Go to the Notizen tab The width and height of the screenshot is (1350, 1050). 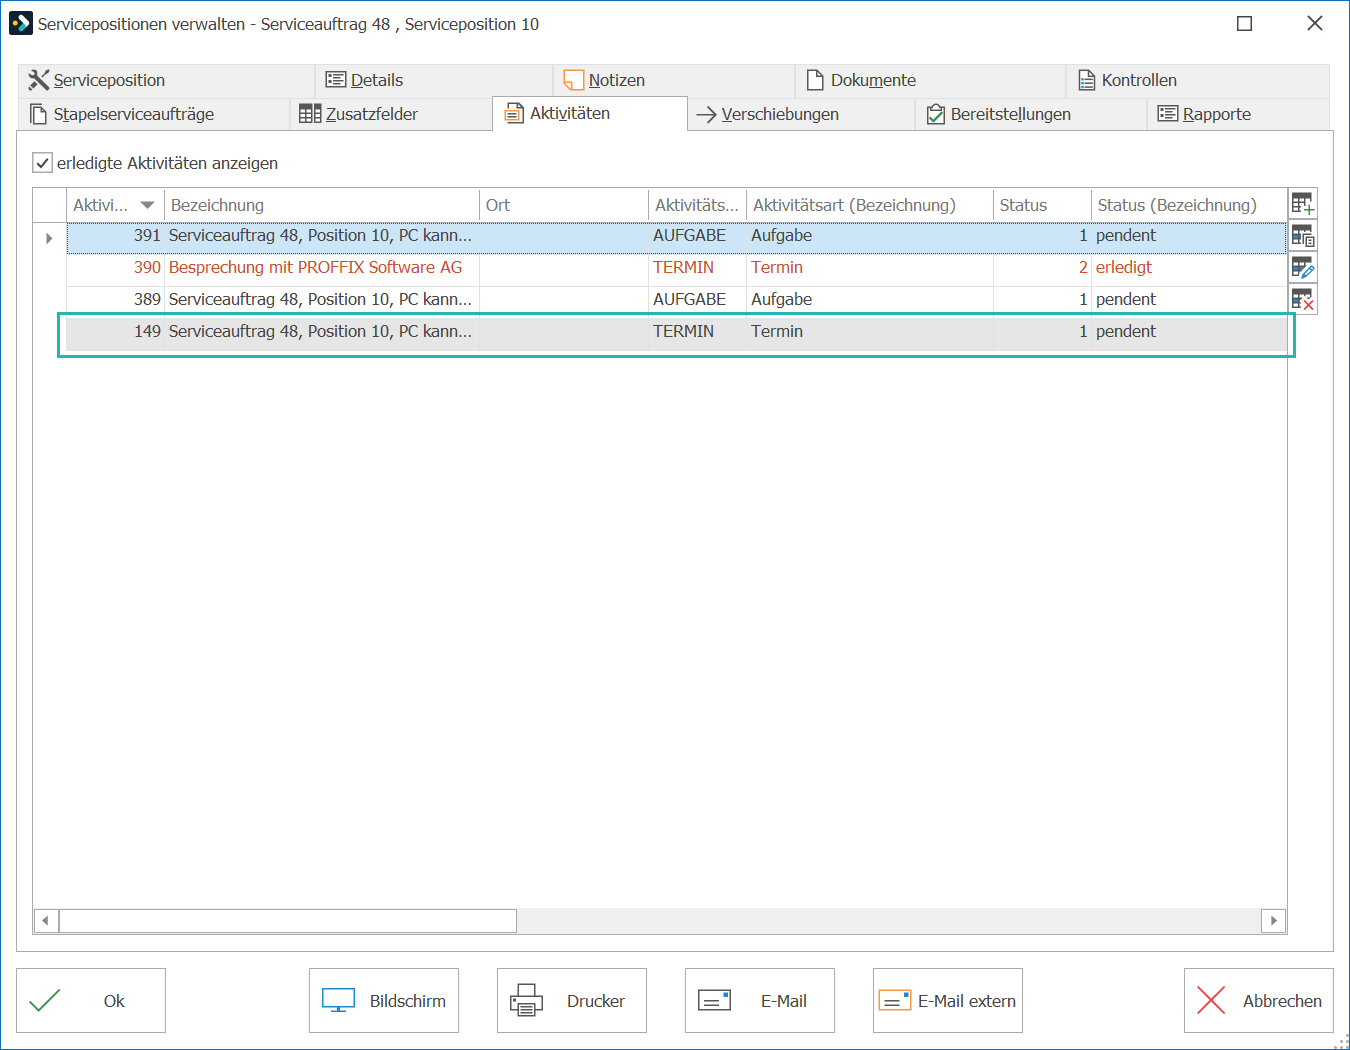click(674, 80)
